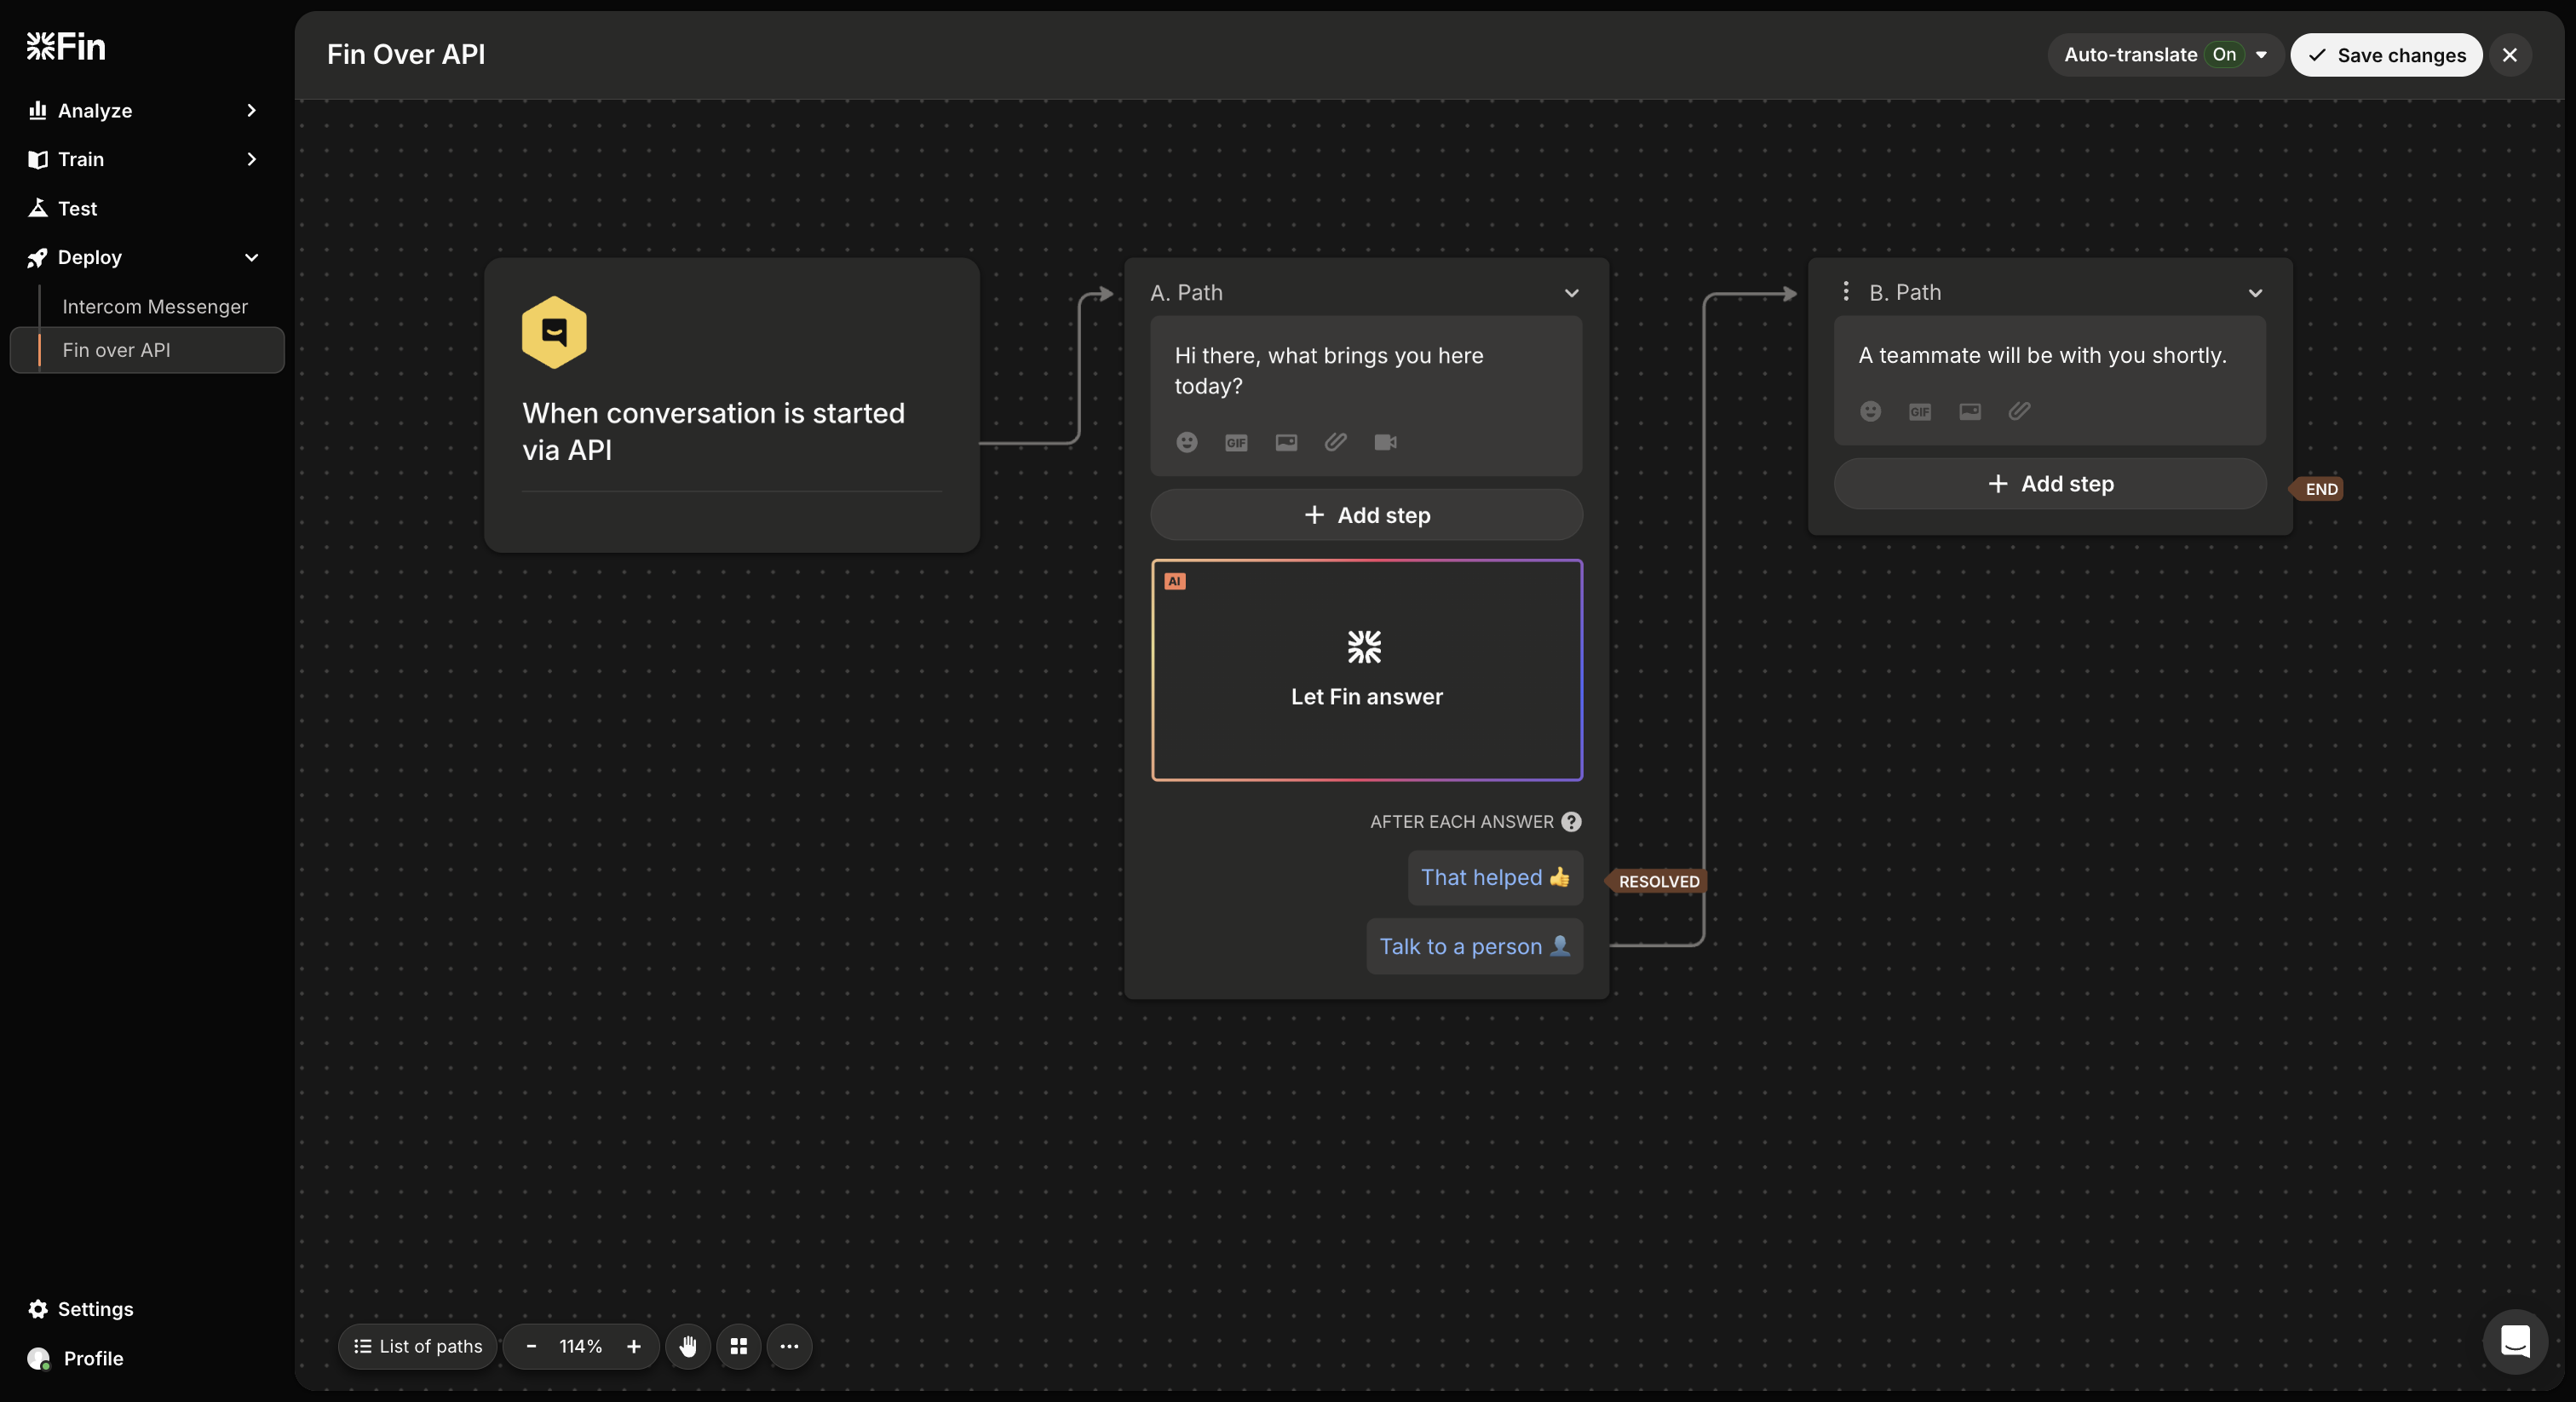
Task: Click the Profile avatar icon
Action: click(x=39, y=1358)
